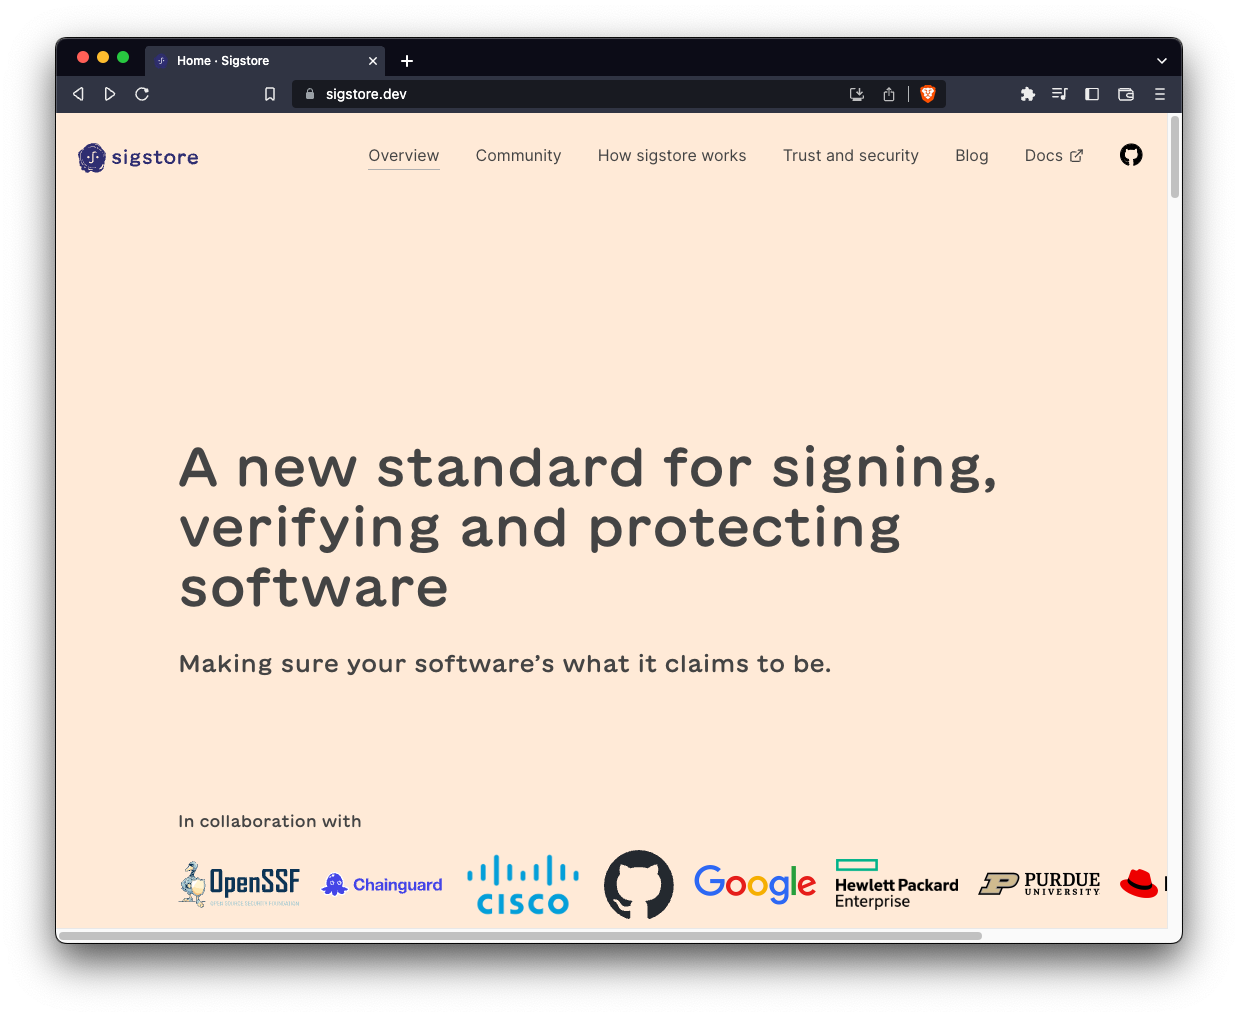The image size is (1238, 1017).
Task: Click the 'Making sure your software's' subtitle
Action: click(x=505, y=664)
